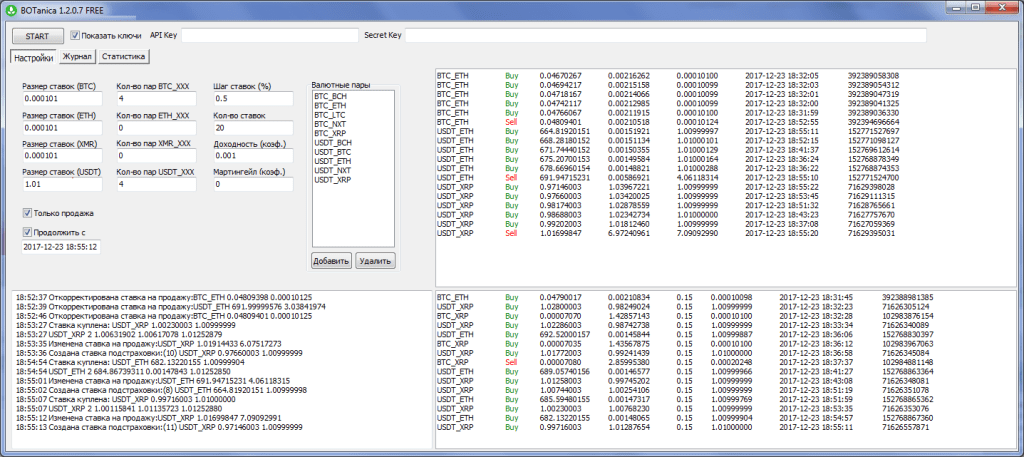Click the Размер ставок (BTC) field

click(x=62, y=98)
